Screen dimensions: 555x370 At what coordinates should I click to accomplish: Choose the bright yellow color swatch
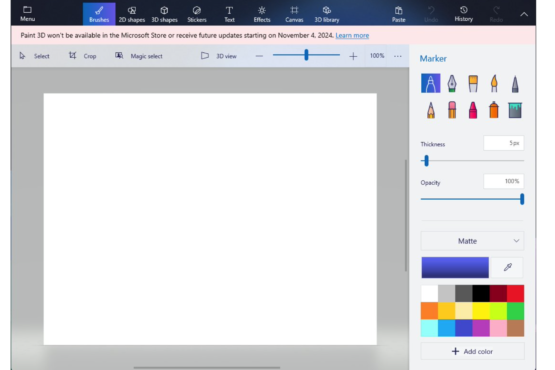click(x=481, y=311)
